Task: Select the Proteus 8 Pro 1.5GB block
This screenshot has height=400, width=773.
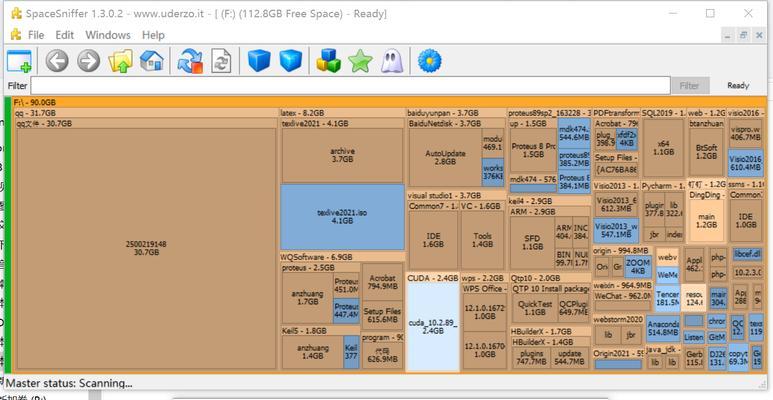Action: coord(533,150)
